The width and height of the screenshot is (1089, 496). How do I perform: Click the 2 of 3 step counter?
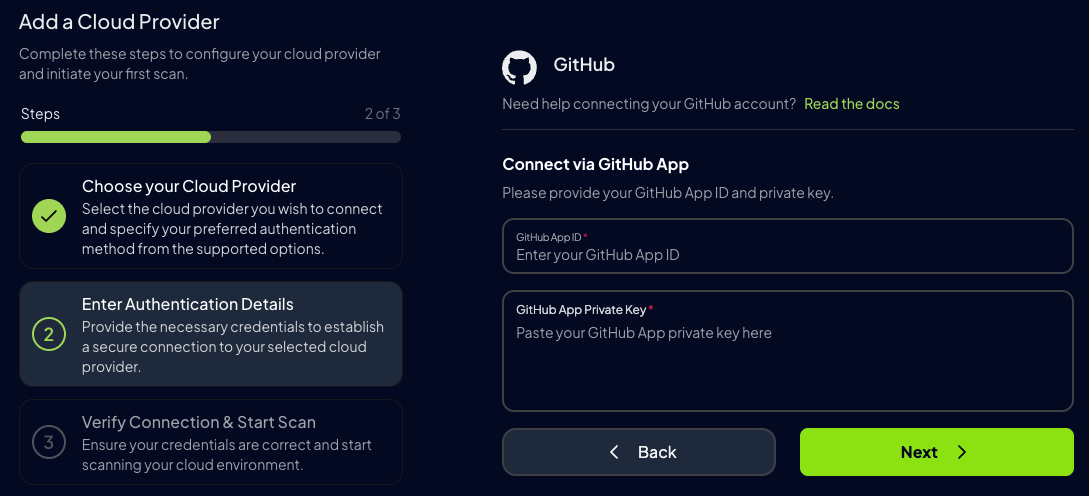pyautogui.click(x=382, y=114)
